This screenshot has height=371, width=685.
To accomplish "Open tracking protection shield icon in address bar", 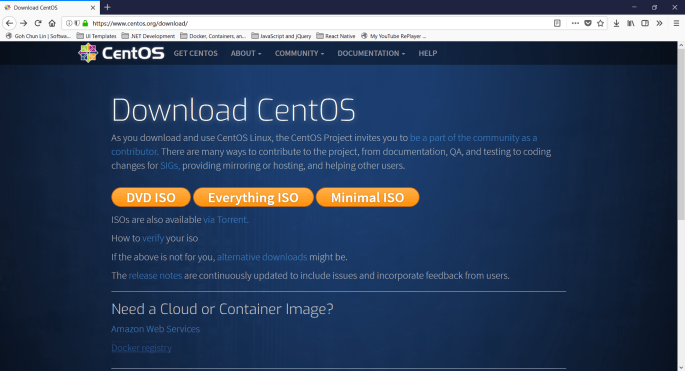I will [x=77, y=23].
